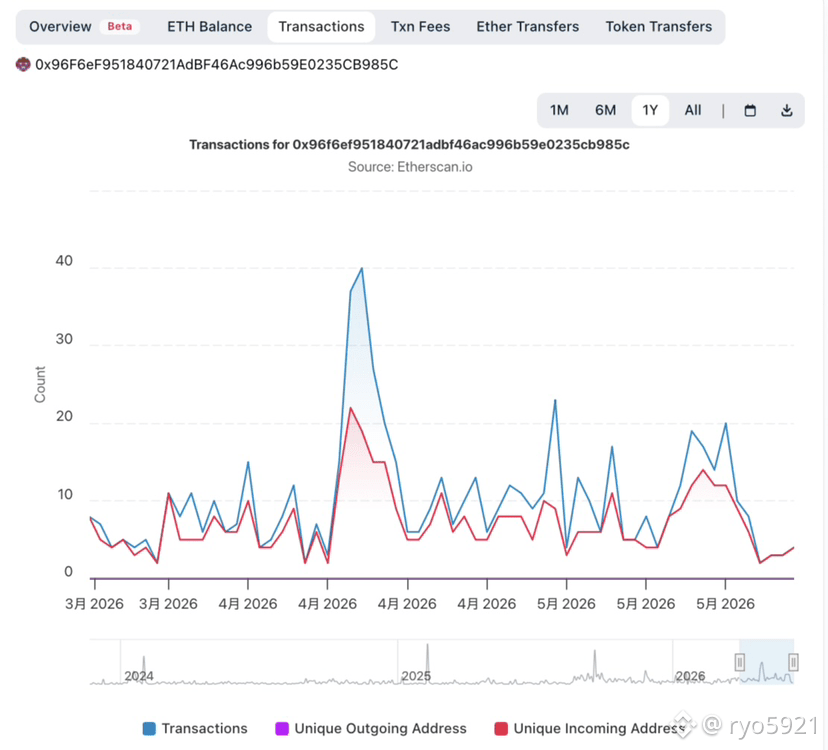This screenshot has height=750, width=828.
Task: Switch to the Overview tab
Action: click(x=60, y=26)
